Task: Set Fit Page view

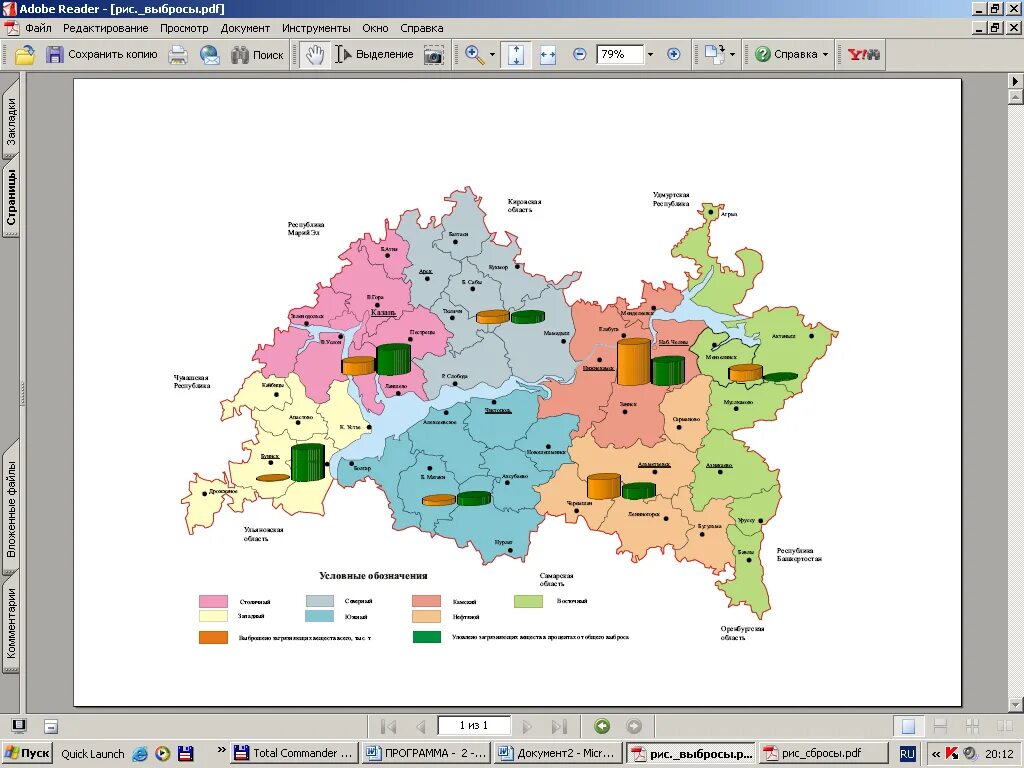Action: pyautogui.click(x=516, y=55)
